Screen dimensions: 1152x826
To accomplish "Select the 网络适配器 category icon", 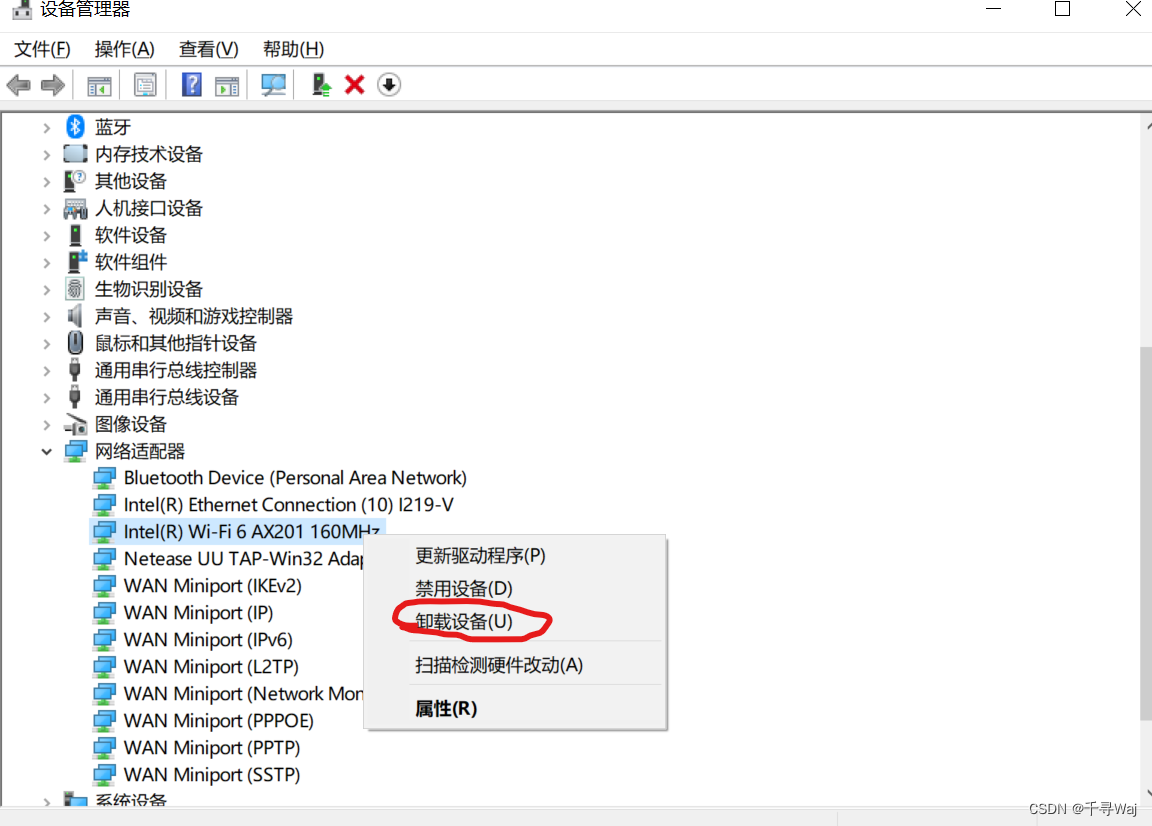I will point(76,451).
